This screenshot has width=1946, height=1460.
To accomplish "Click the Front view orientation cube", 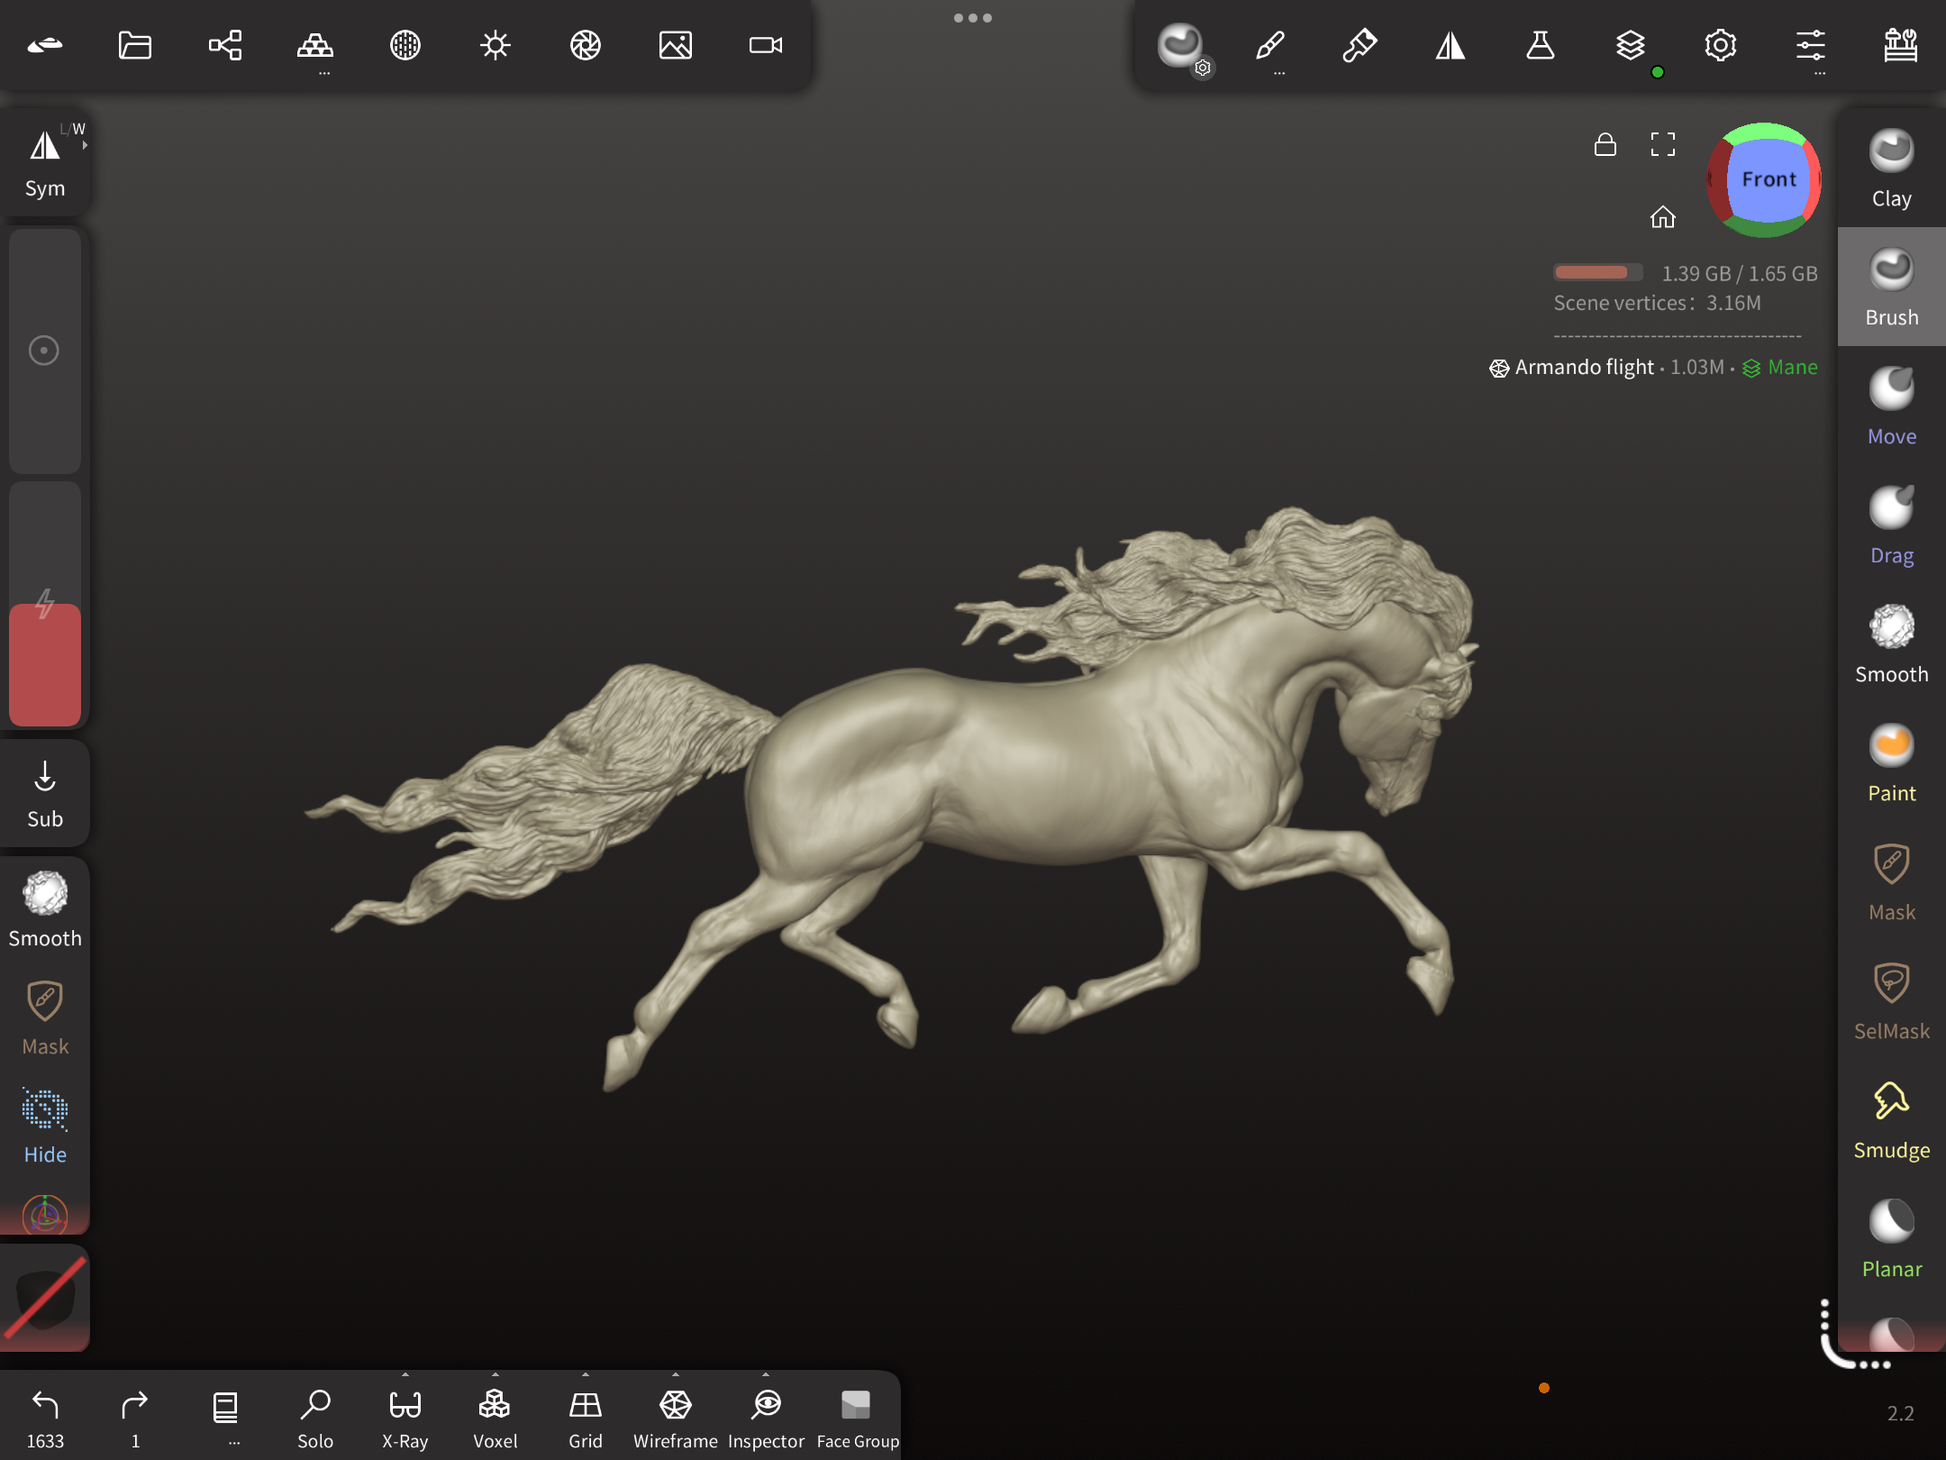I will 1766,180.
